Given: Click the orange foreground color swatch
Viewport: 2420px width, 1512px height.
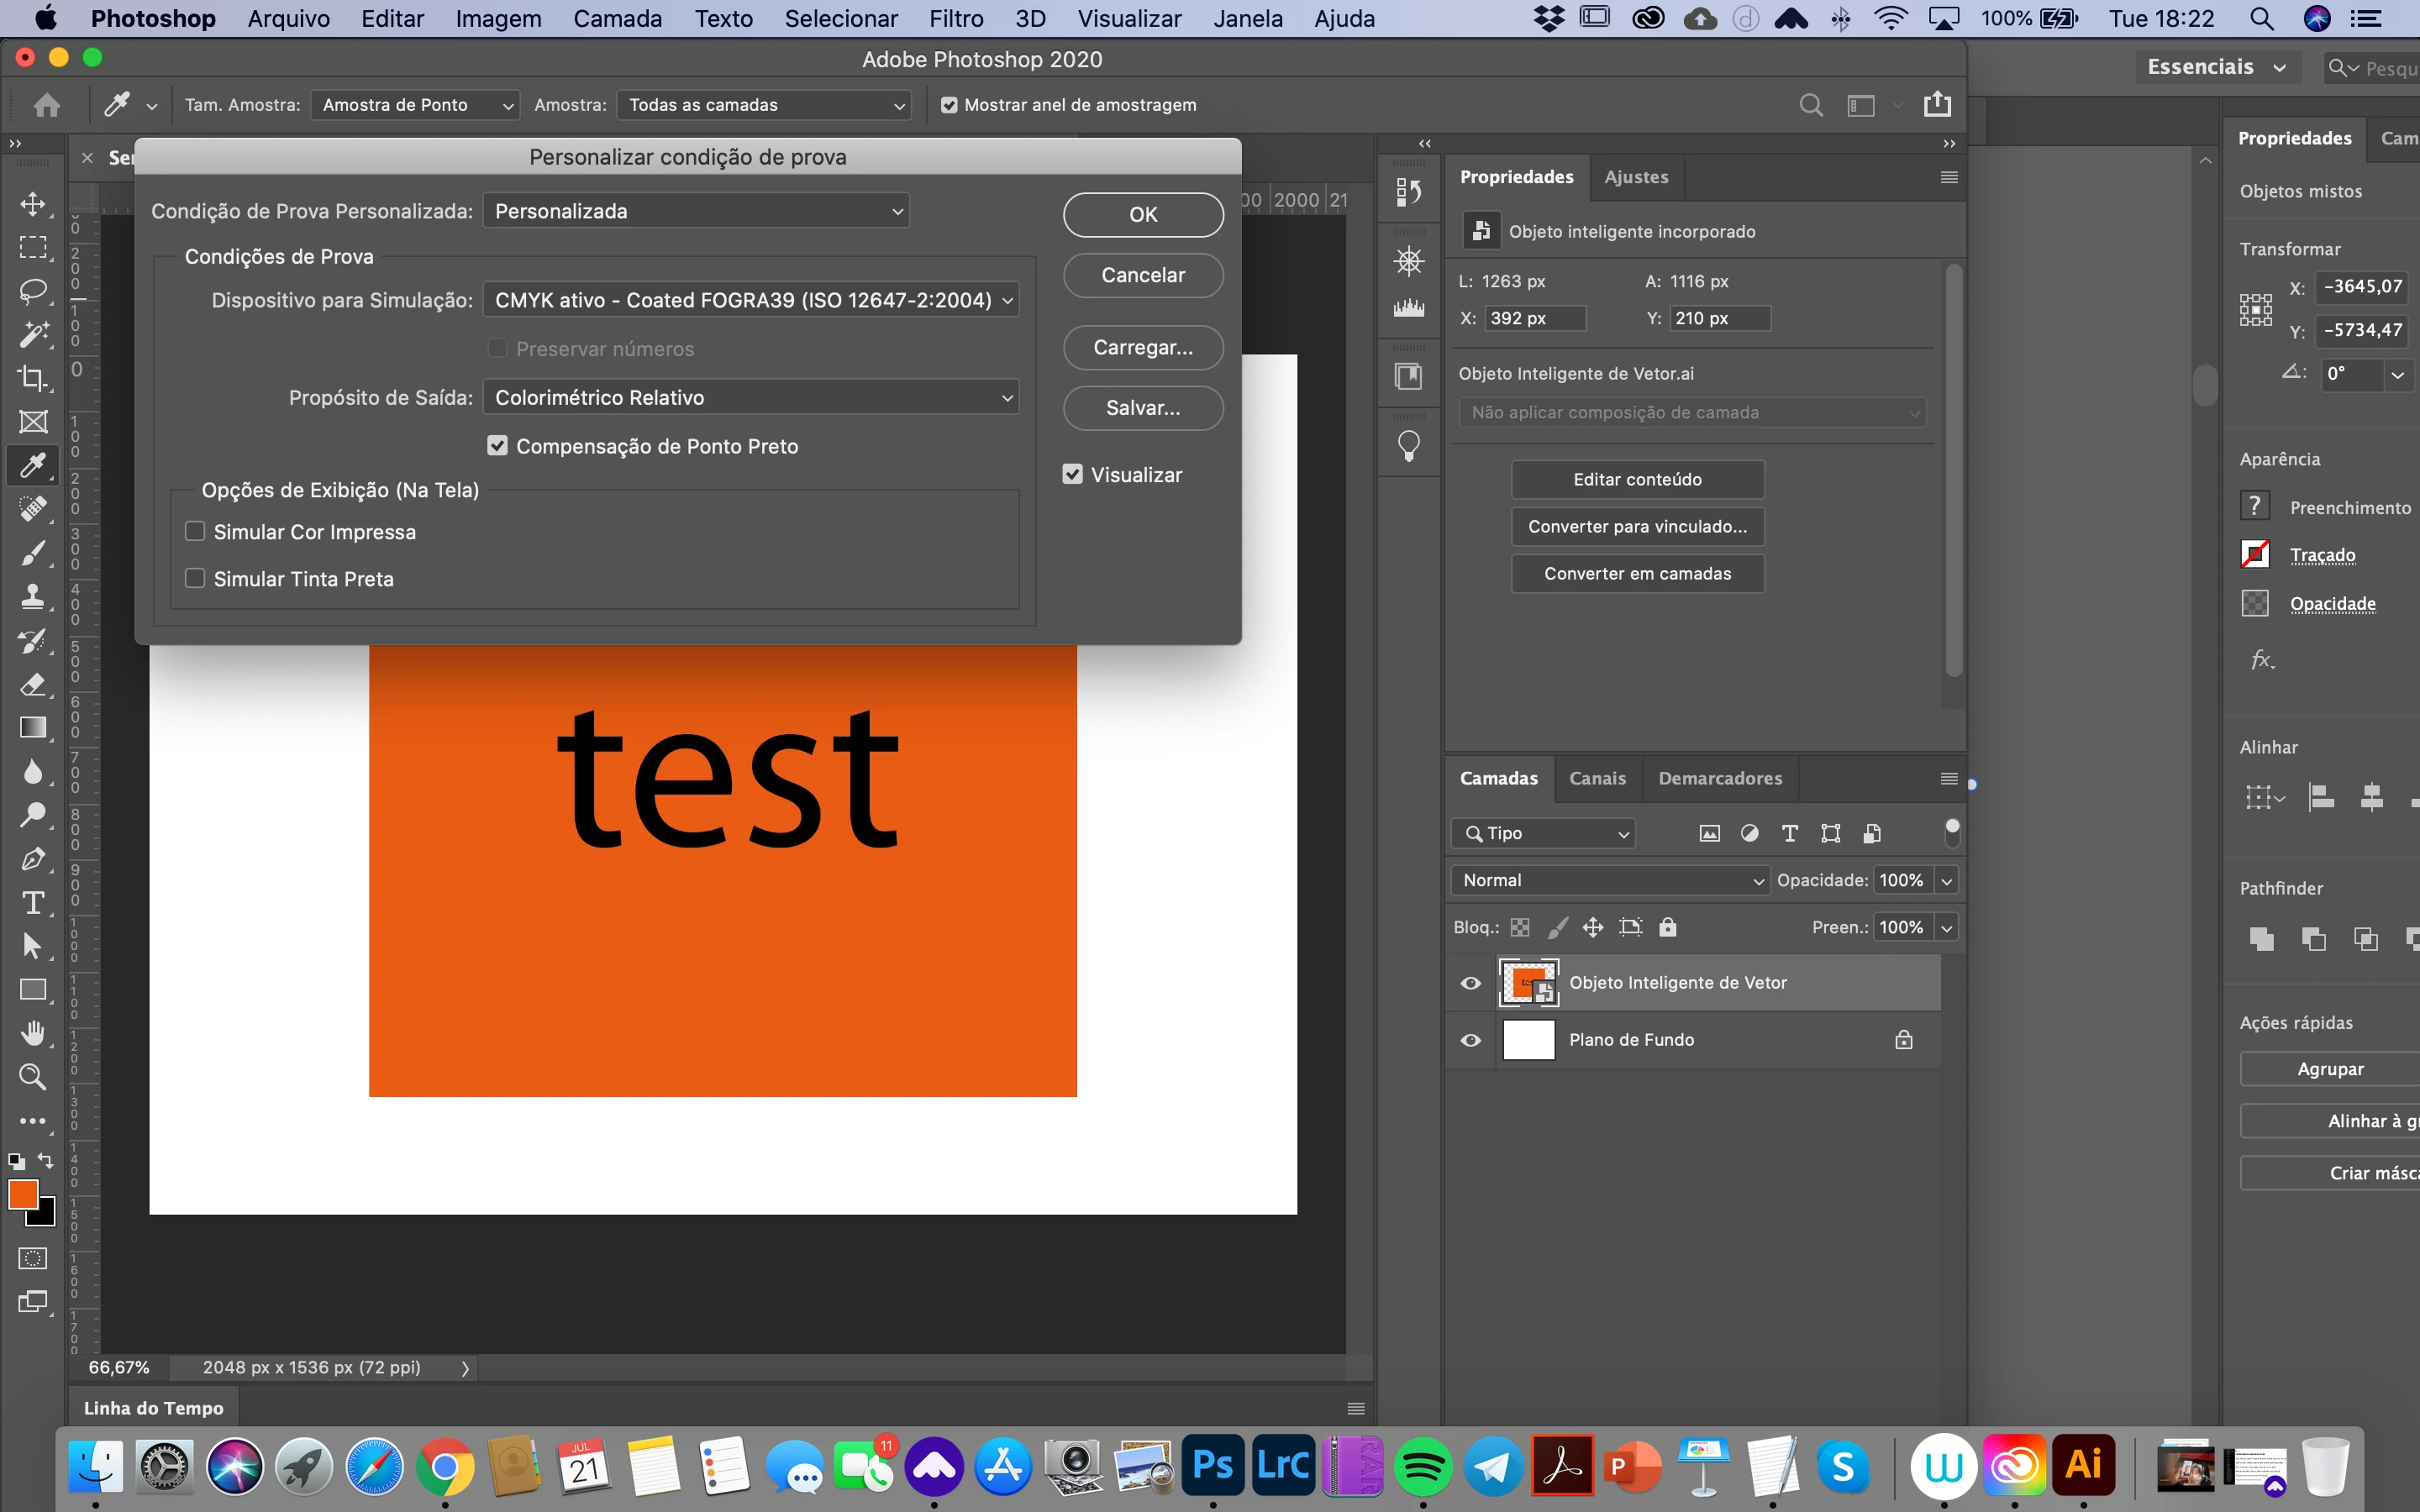Looking at the screenshot, I should 22,1194.
